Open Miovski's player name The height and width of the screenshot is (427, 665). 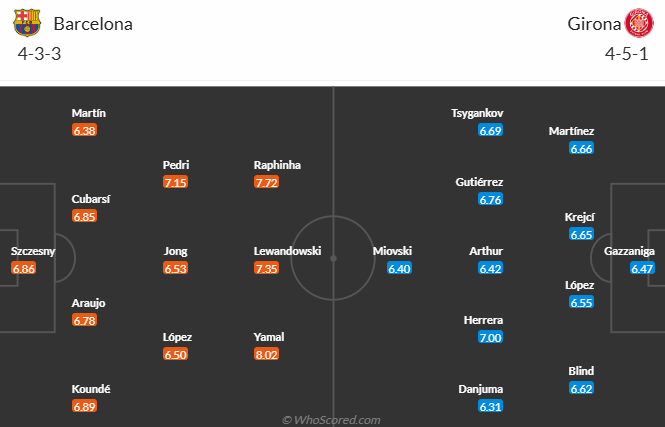392,251
